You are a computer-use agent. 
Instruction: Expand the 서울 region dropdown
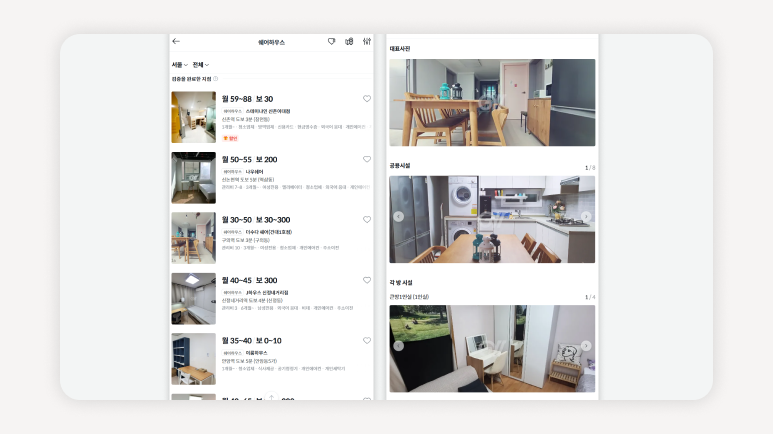pos(179,64)
